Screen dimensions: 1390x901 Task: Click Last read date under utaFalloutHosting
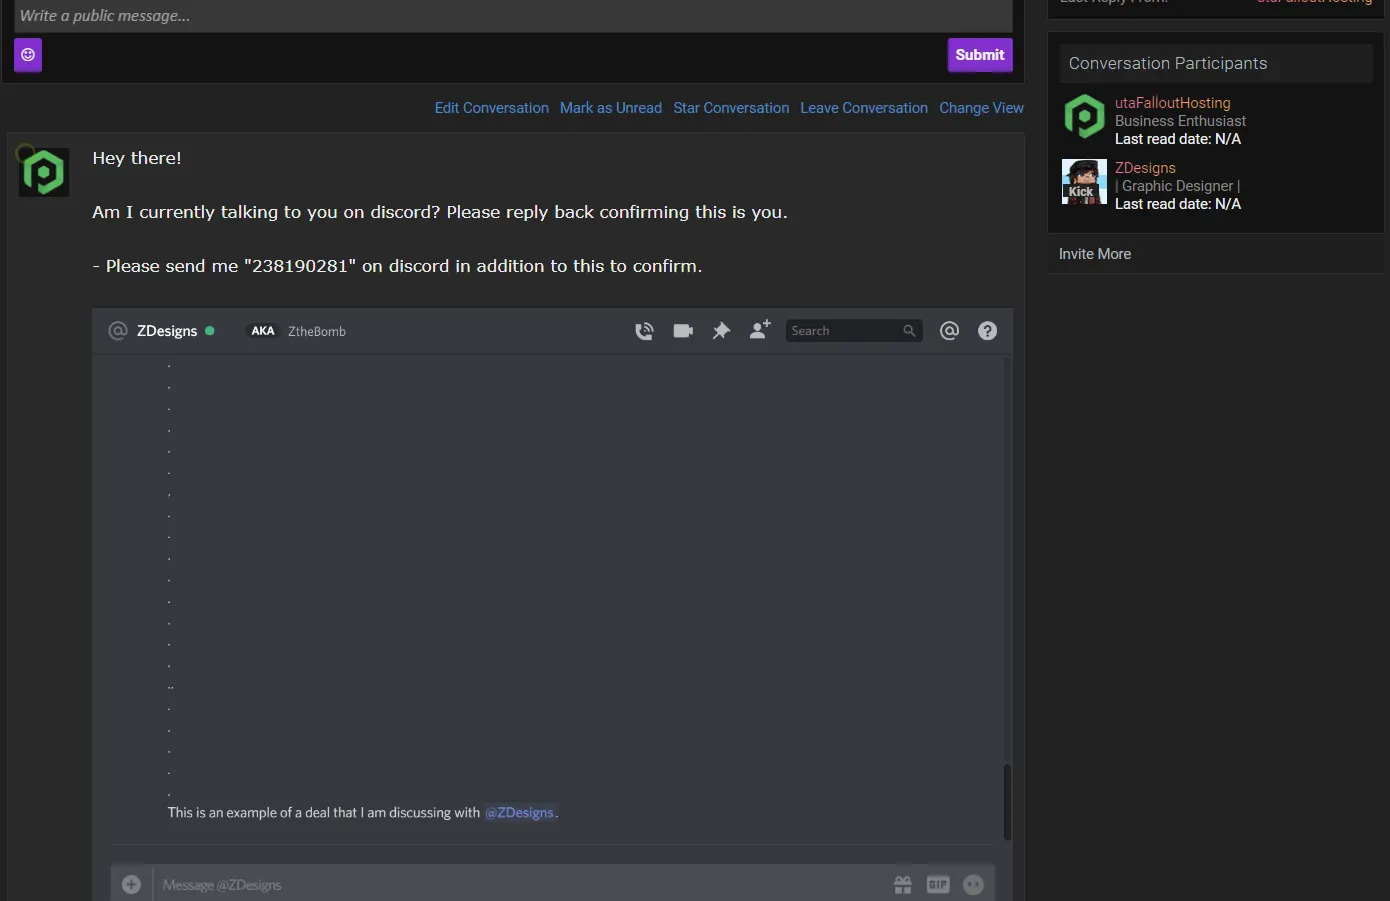click(x=1178, y=139)
